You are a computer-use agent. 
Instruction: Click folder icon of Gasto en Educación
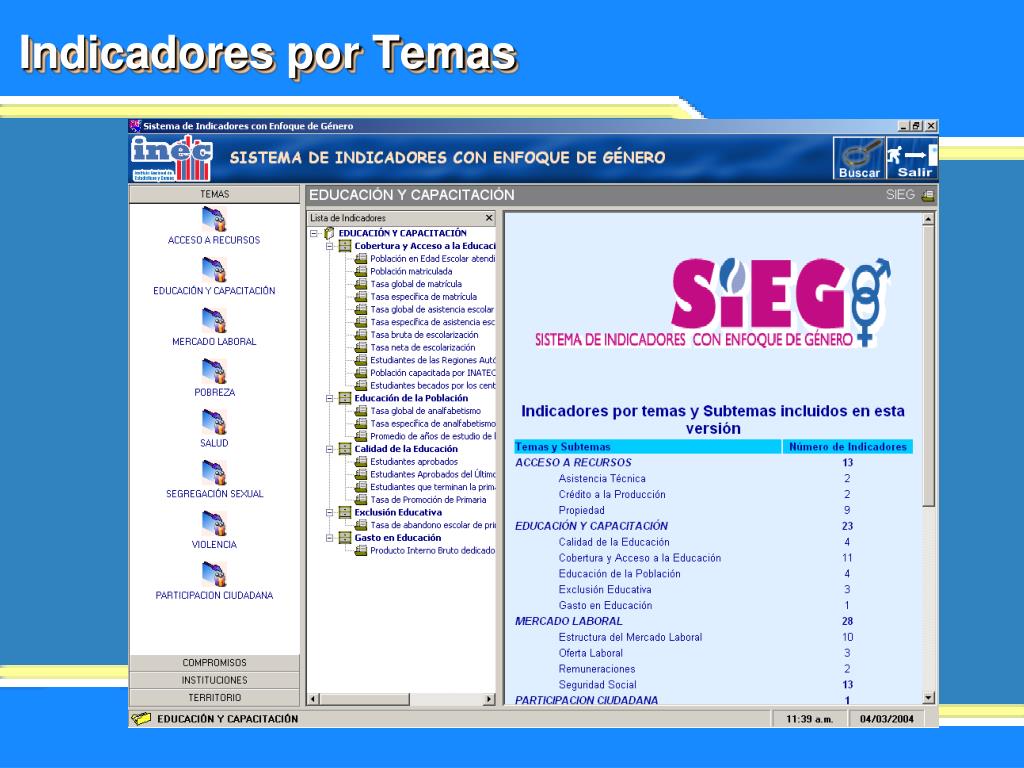click(345, 538)
